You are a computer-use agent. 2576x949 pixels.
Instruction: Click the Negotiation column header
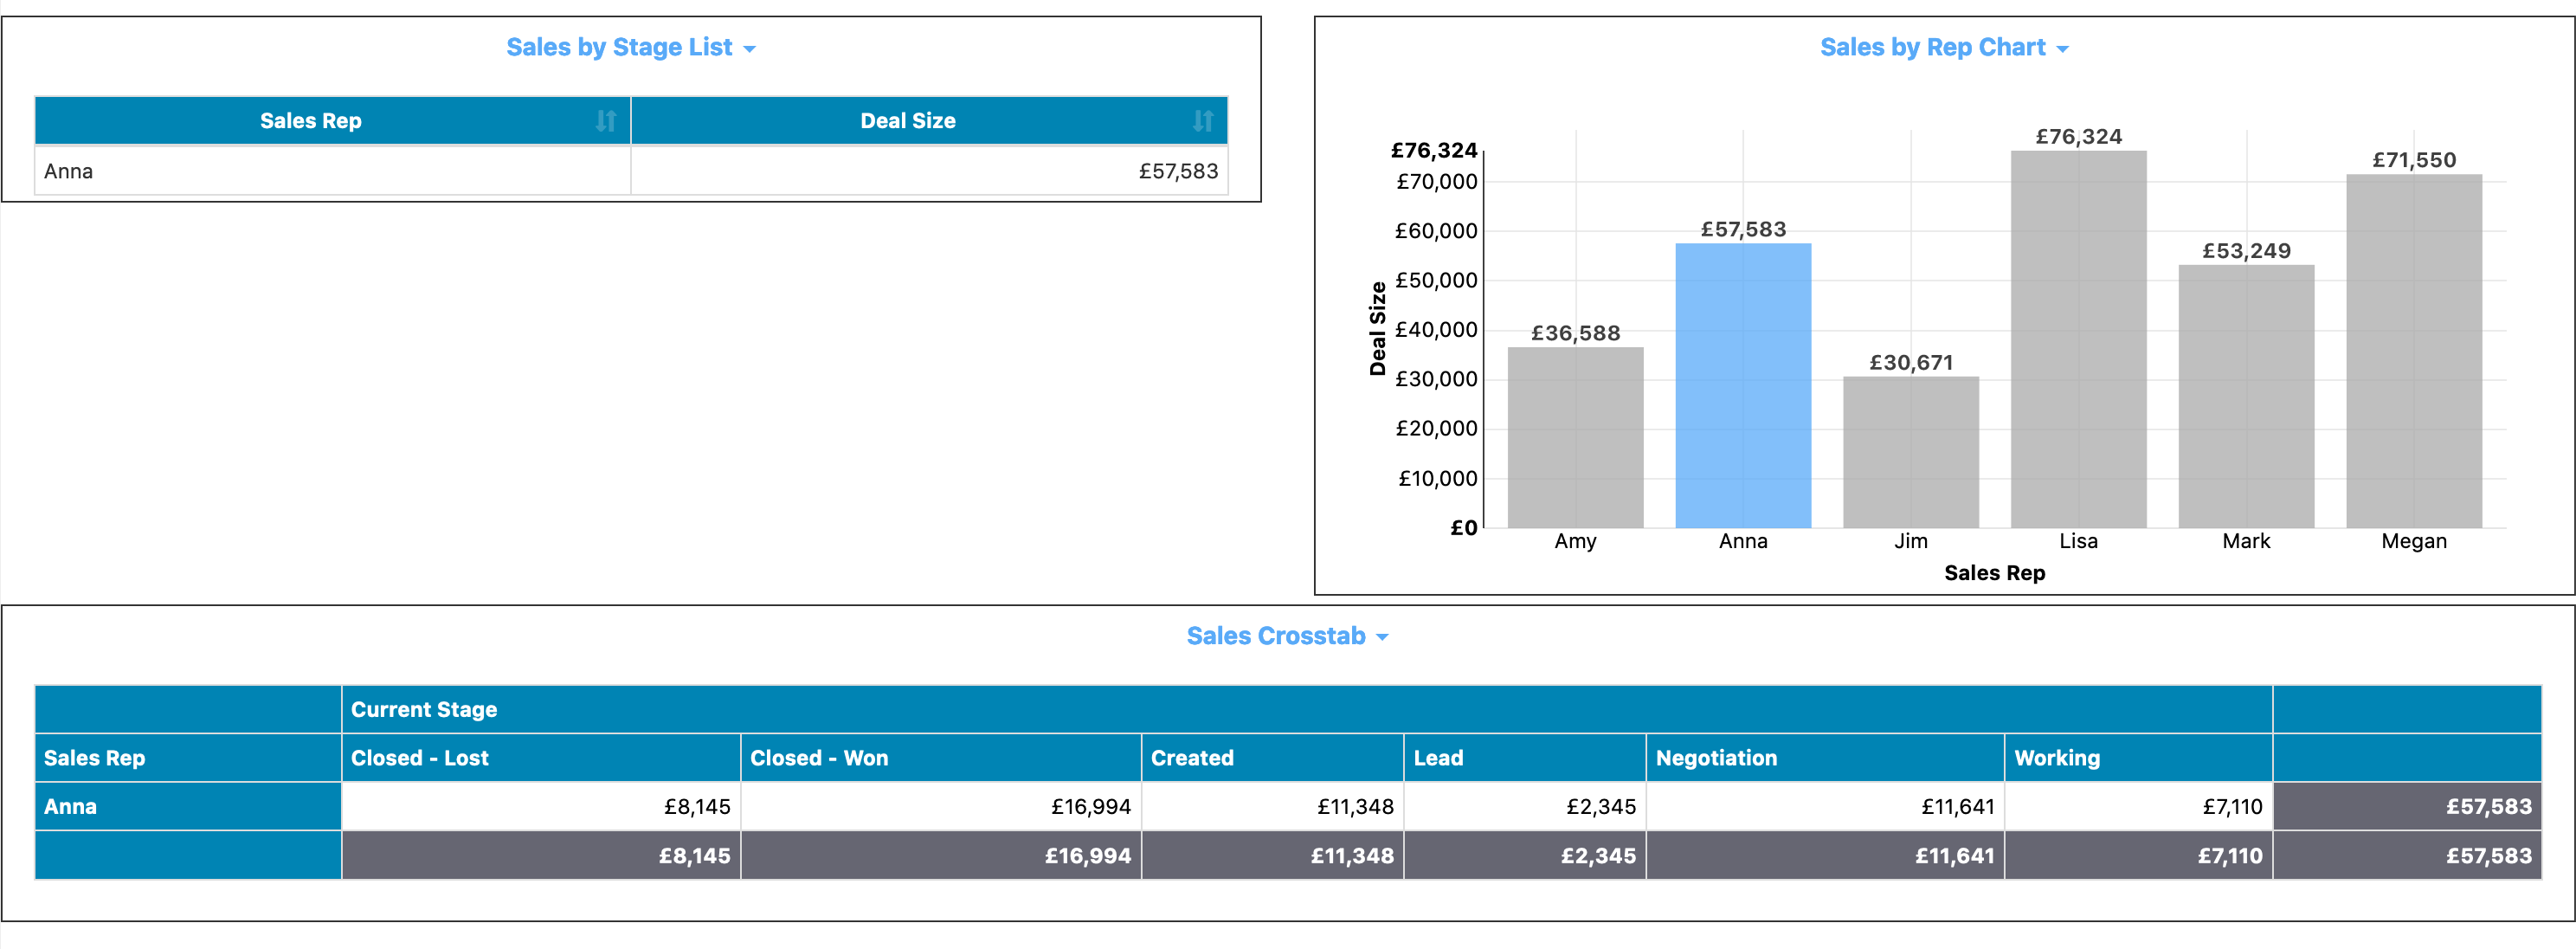pyautogui.click(x=1715, y=758)
